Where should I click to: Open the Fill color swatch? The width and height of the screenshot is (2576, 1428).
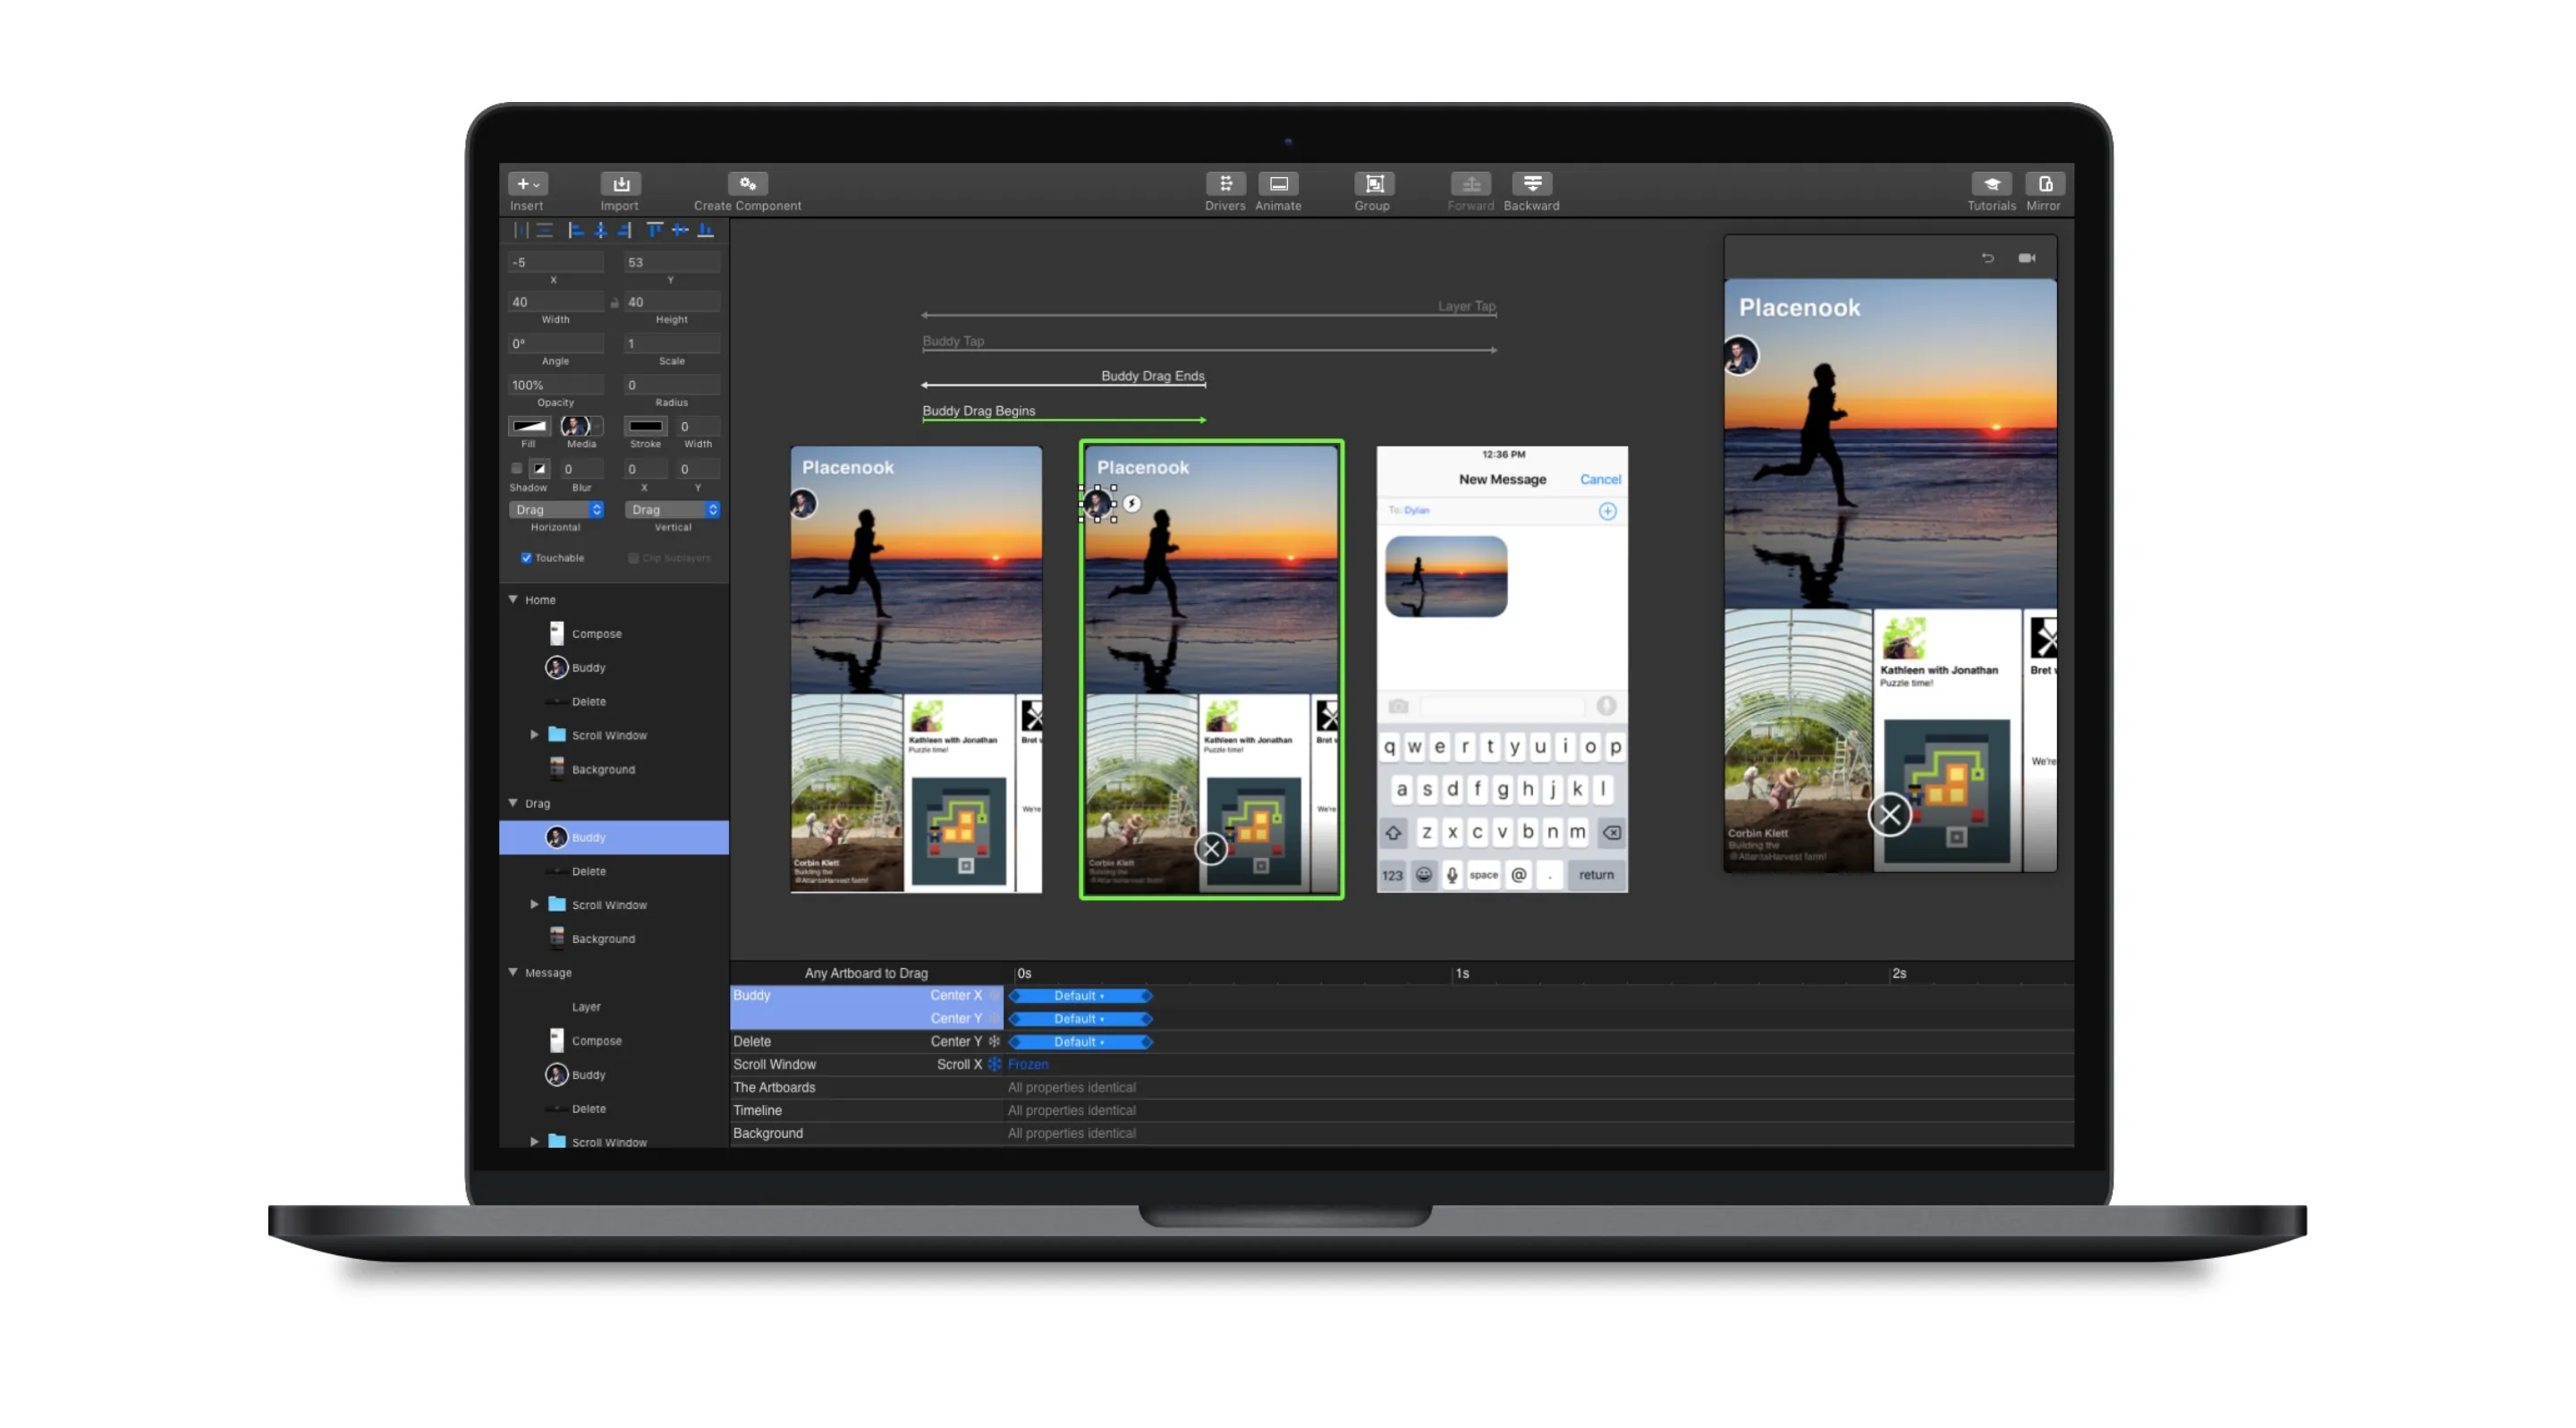(x=529, y=427)
